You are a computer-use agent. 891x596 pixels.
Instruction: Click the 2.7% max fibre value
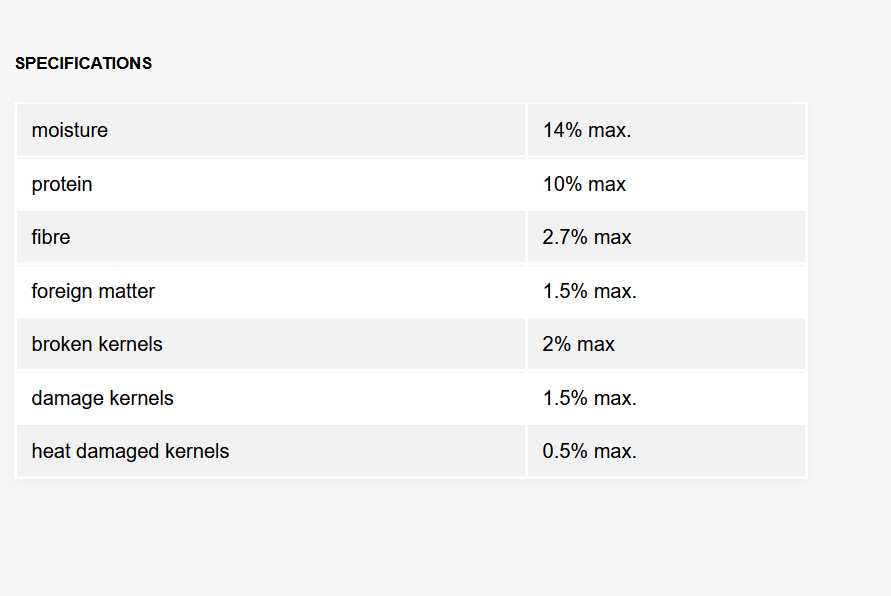point(587,237)
